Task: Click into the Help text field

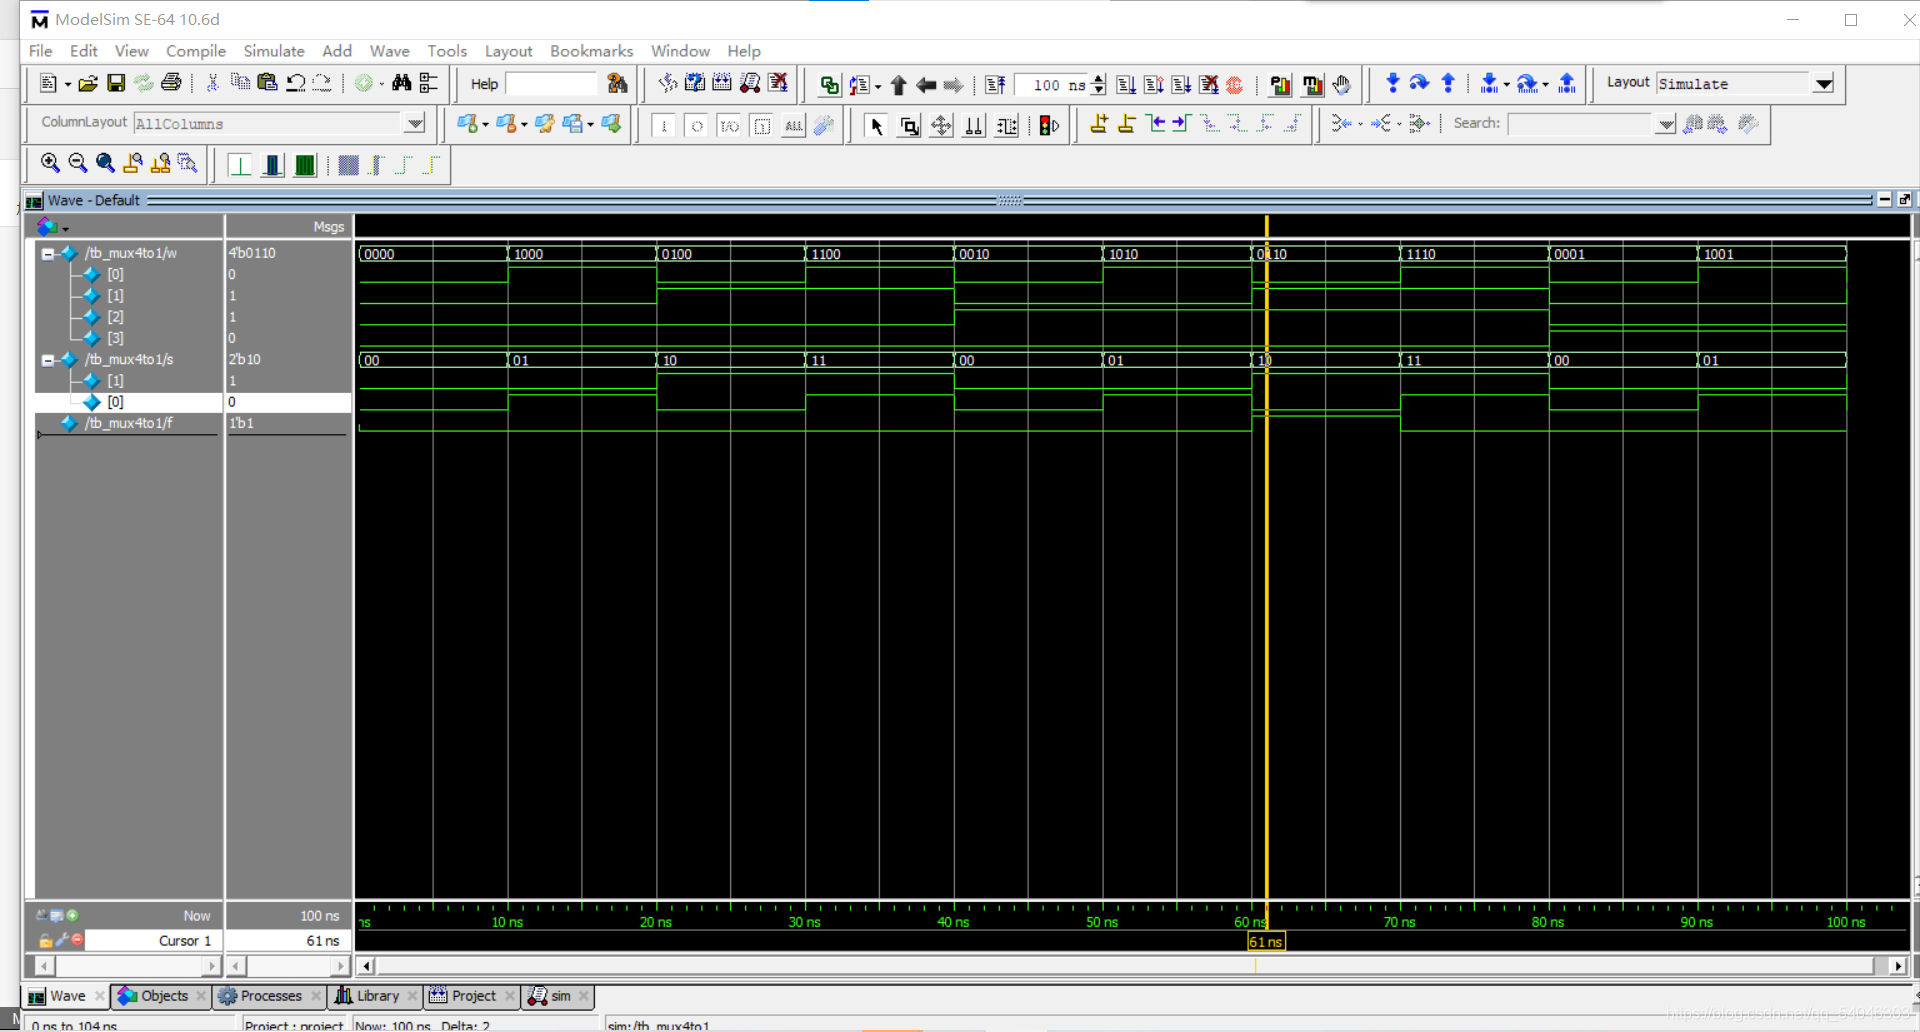Action: (x=552, y=84)
